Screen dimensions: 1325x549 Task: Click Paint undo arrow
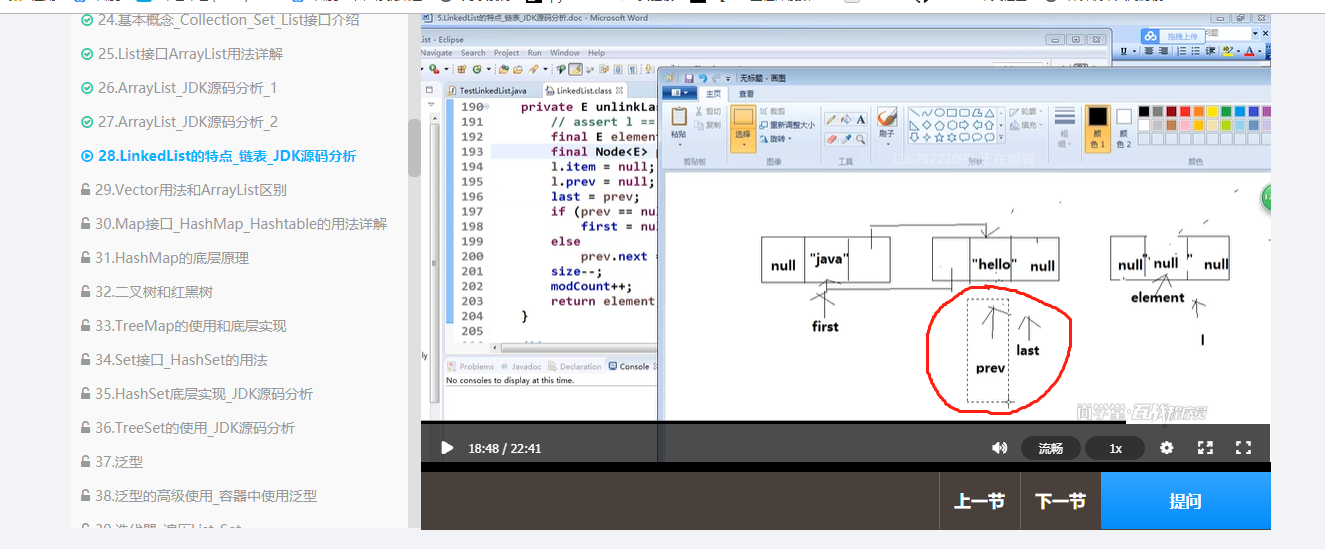point(704,77)
